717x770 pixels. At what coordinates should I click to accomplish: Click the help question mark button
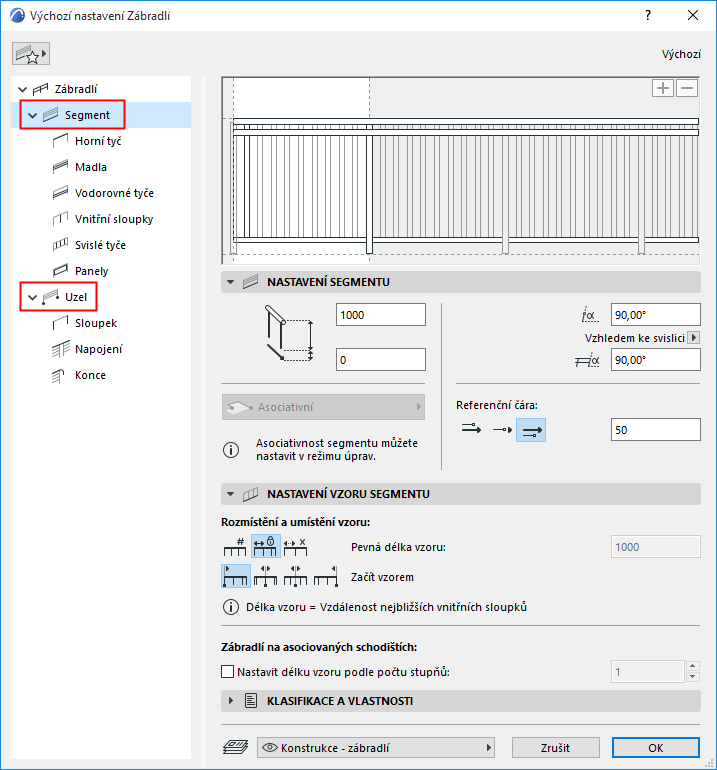pyautogui.click(x=648, y=16)
